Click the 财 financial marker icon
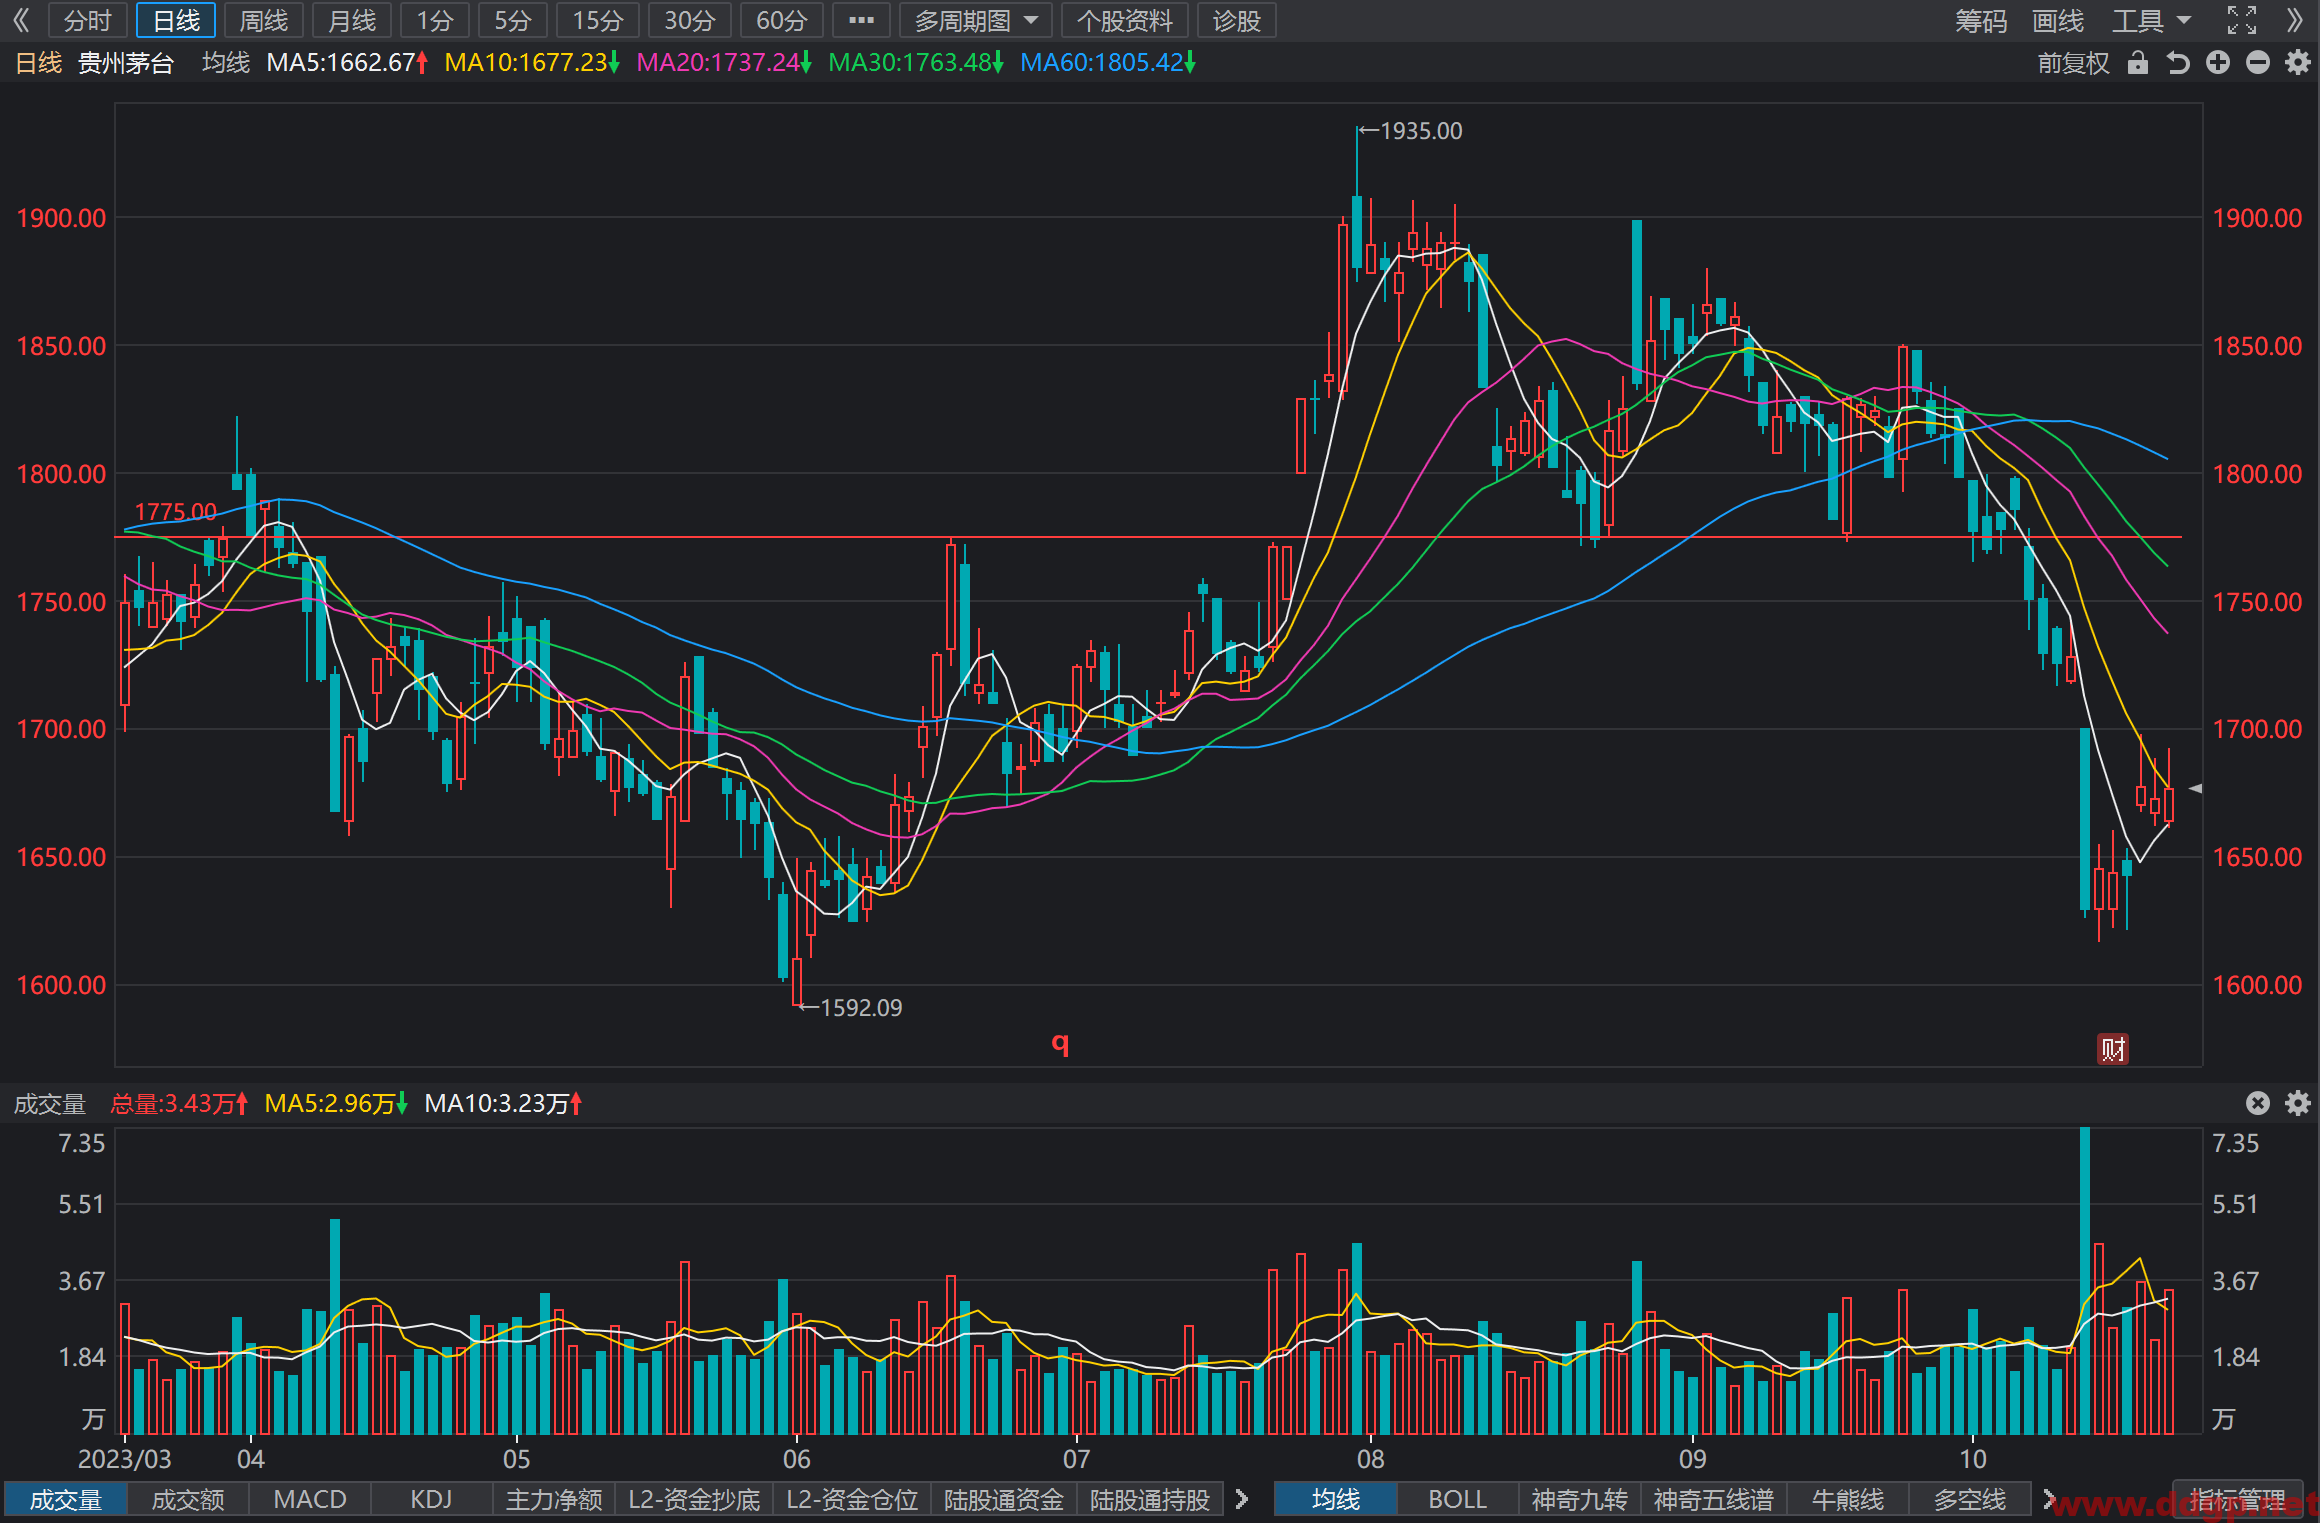Viewport: 2320px width, 1523px height. (x=2113, y=1049)
